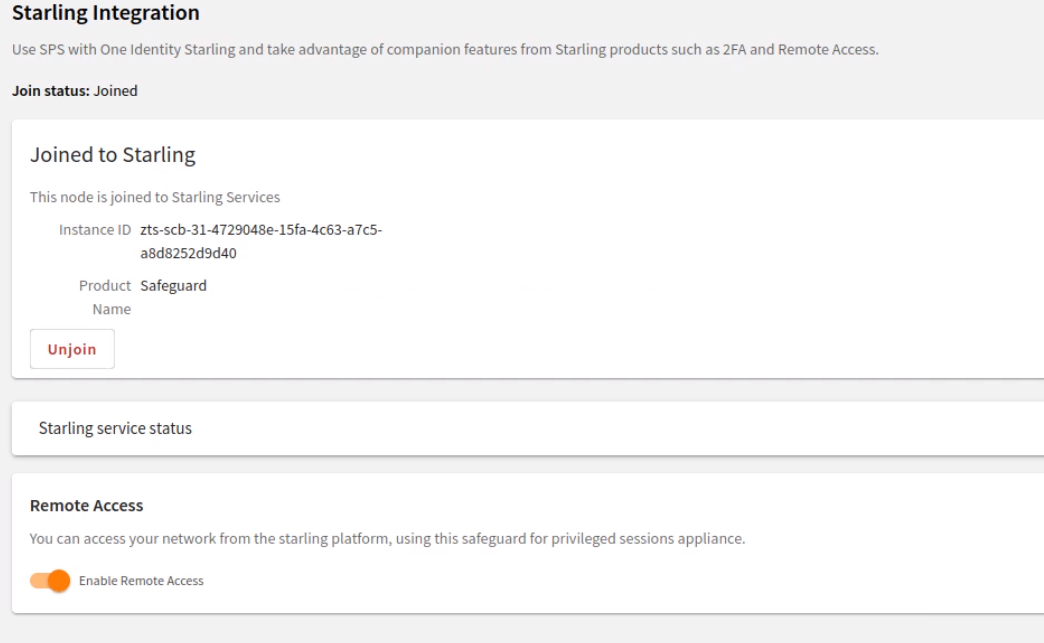Viewport: 1044px width, 643px height.
Task: Click the Enable Remote Access label text
Action: tap(141, 580)
